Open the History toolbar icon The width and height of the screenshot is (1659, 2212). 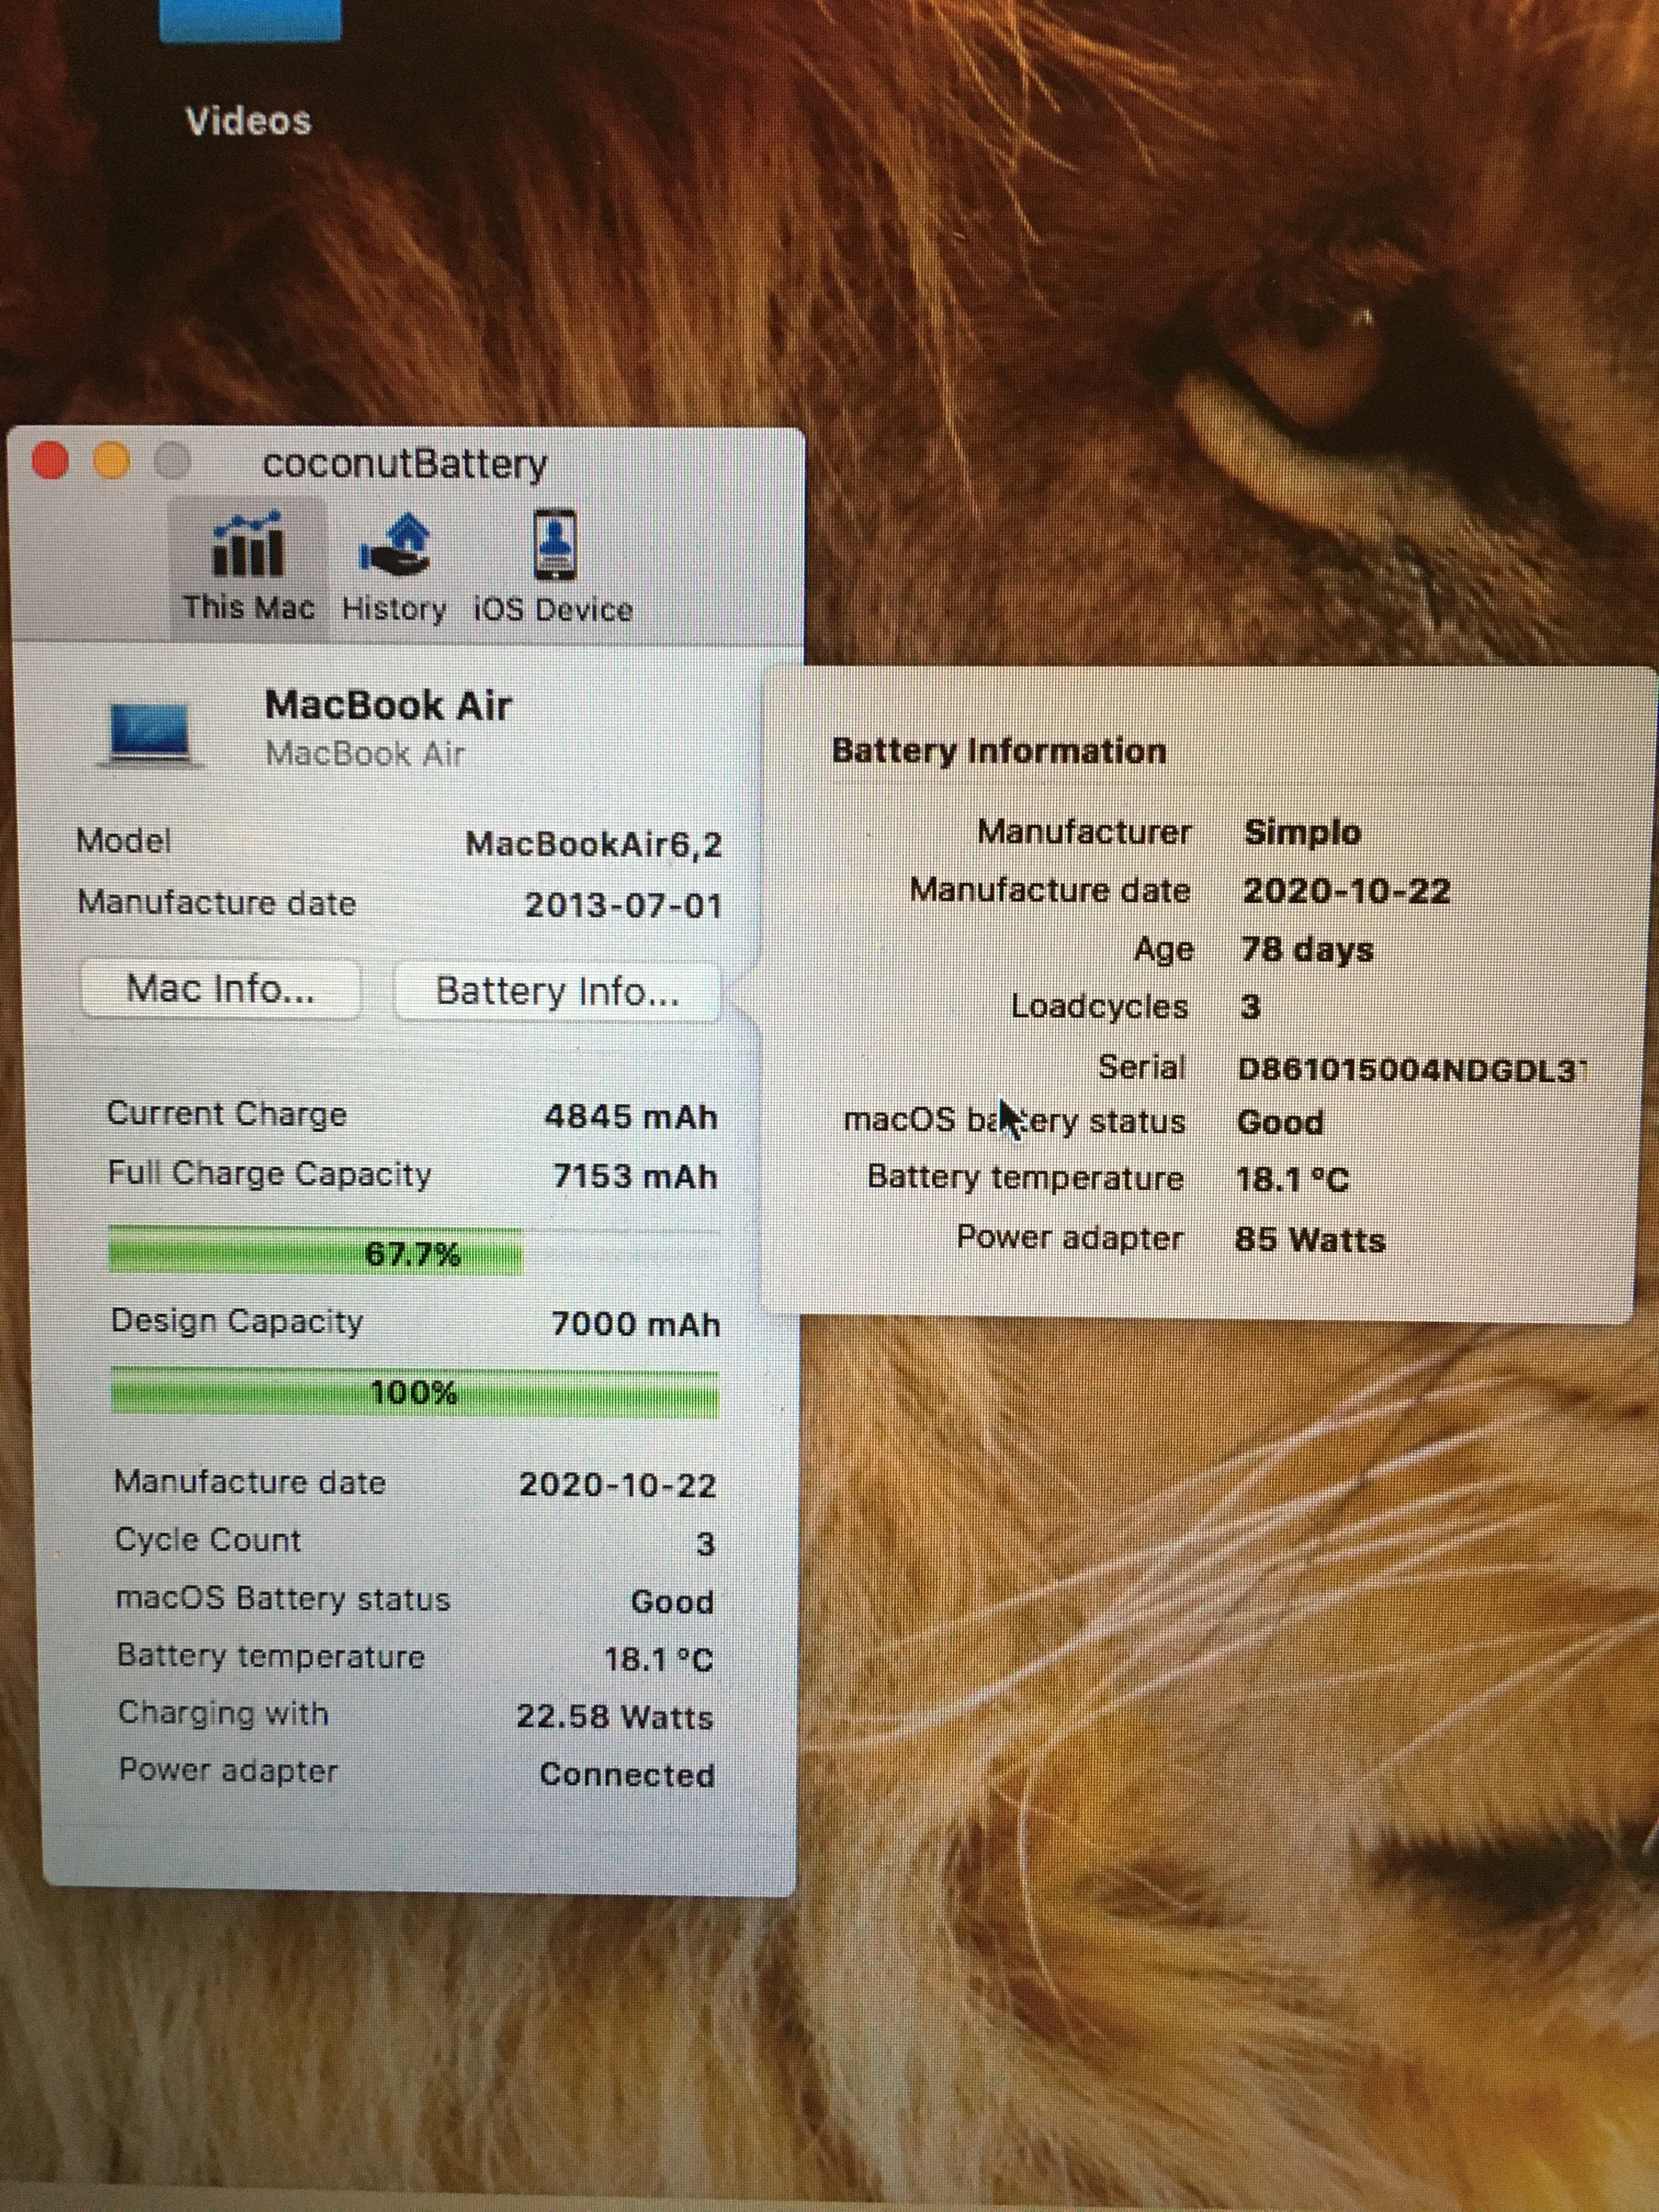click(394, 545)
